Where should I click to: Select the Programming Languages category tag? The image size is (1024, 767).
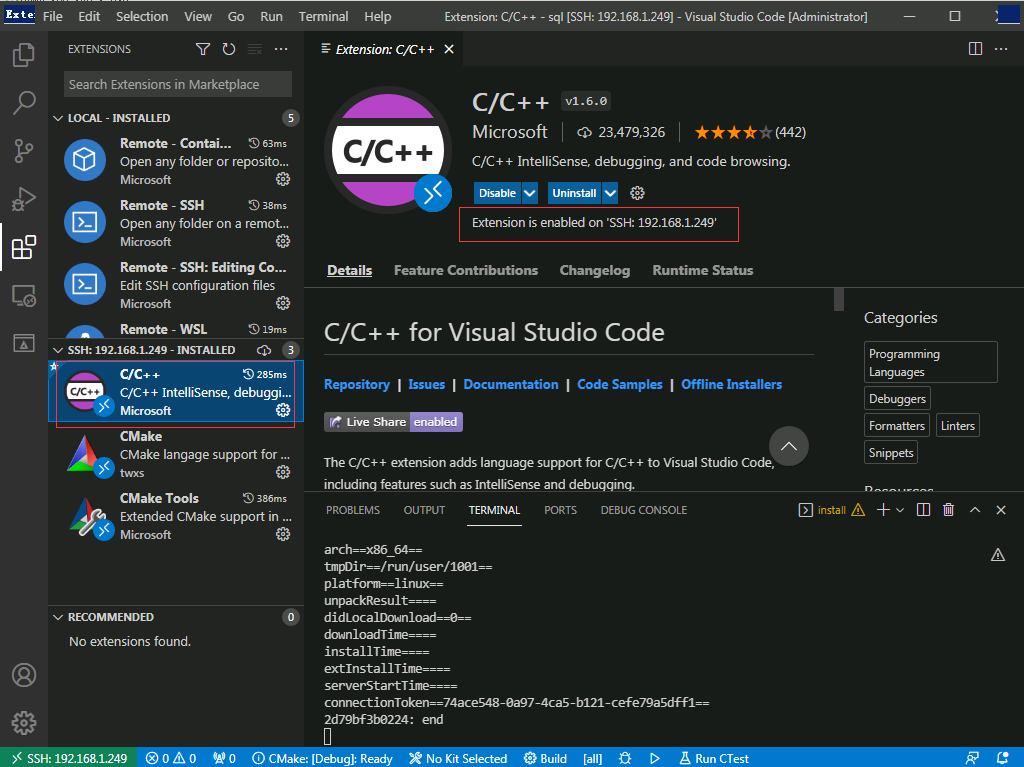click(930, 362)
